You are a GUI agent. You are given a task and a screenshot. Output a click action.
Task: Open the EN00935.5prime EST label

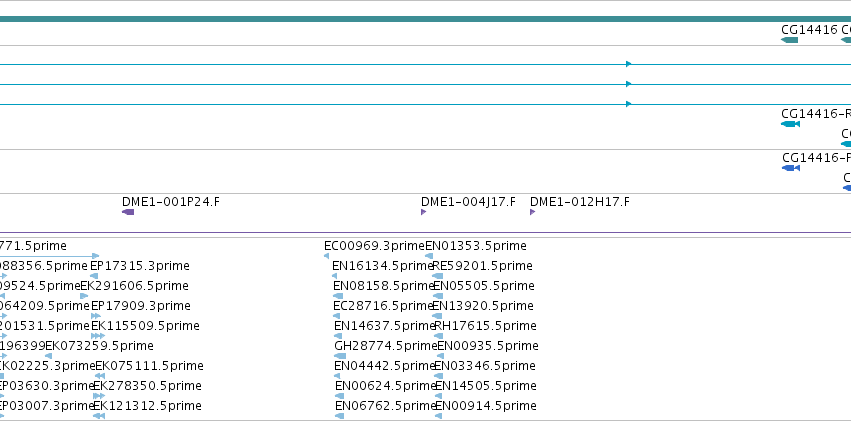[x=488, y=346]
